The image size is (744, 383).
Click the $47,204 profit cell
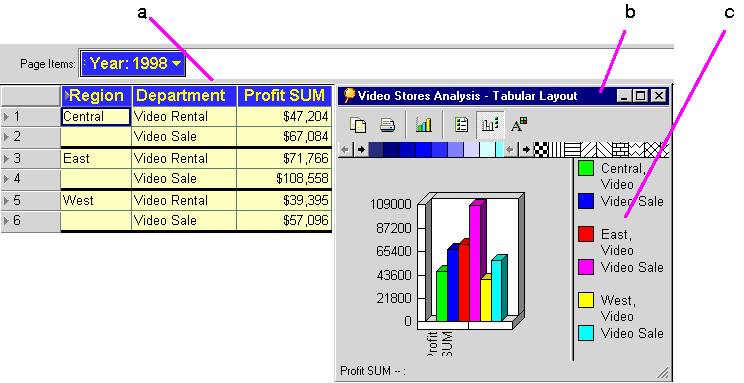[284, 117]
